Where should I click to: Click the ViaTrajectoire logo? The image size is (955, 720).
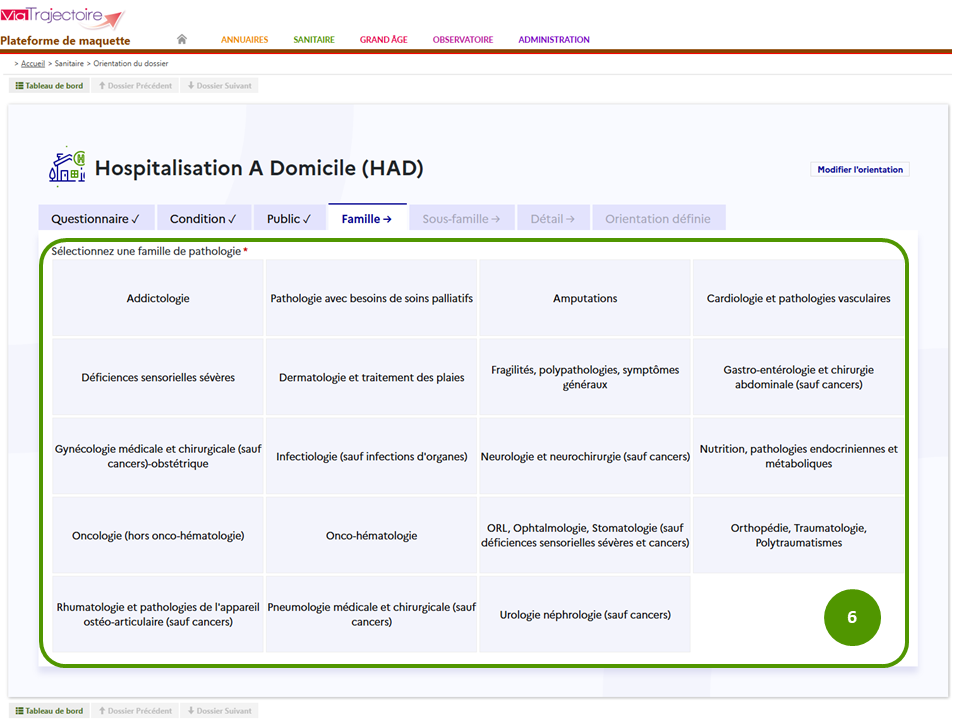click(x=63, y=16)
